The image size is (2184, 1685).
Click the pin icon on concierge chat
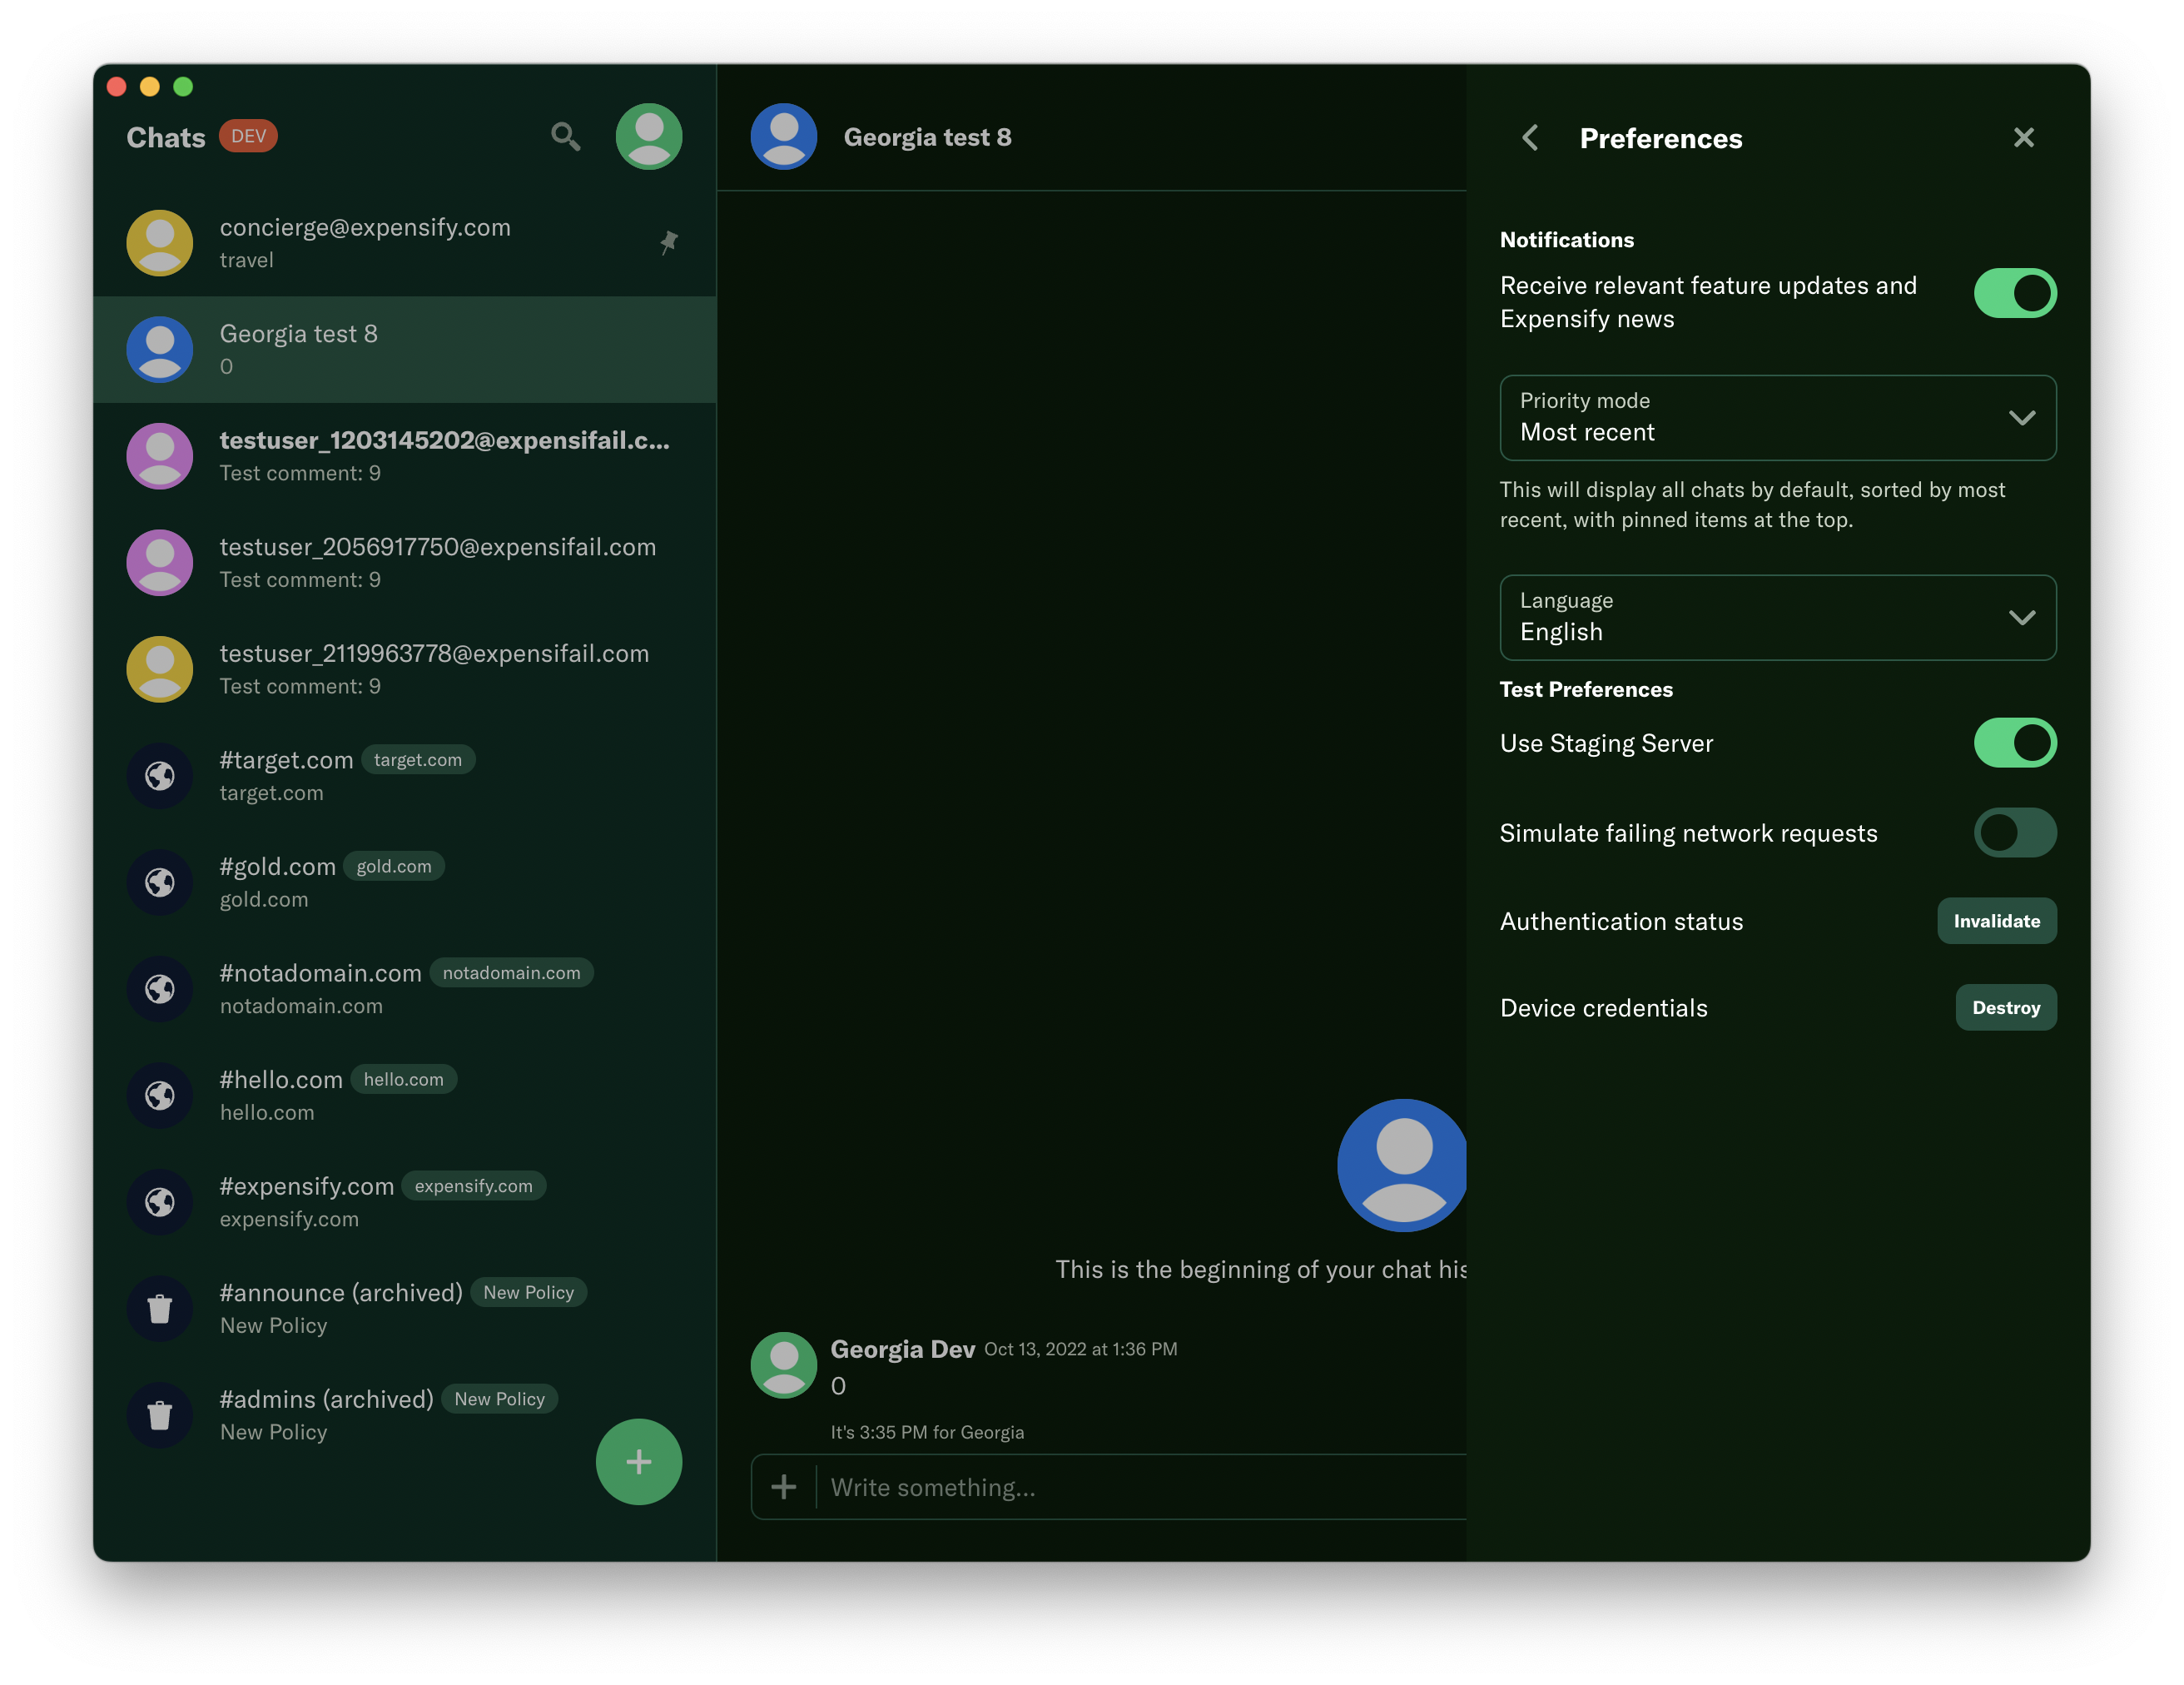pyautogui.click(x=669, y=242)
